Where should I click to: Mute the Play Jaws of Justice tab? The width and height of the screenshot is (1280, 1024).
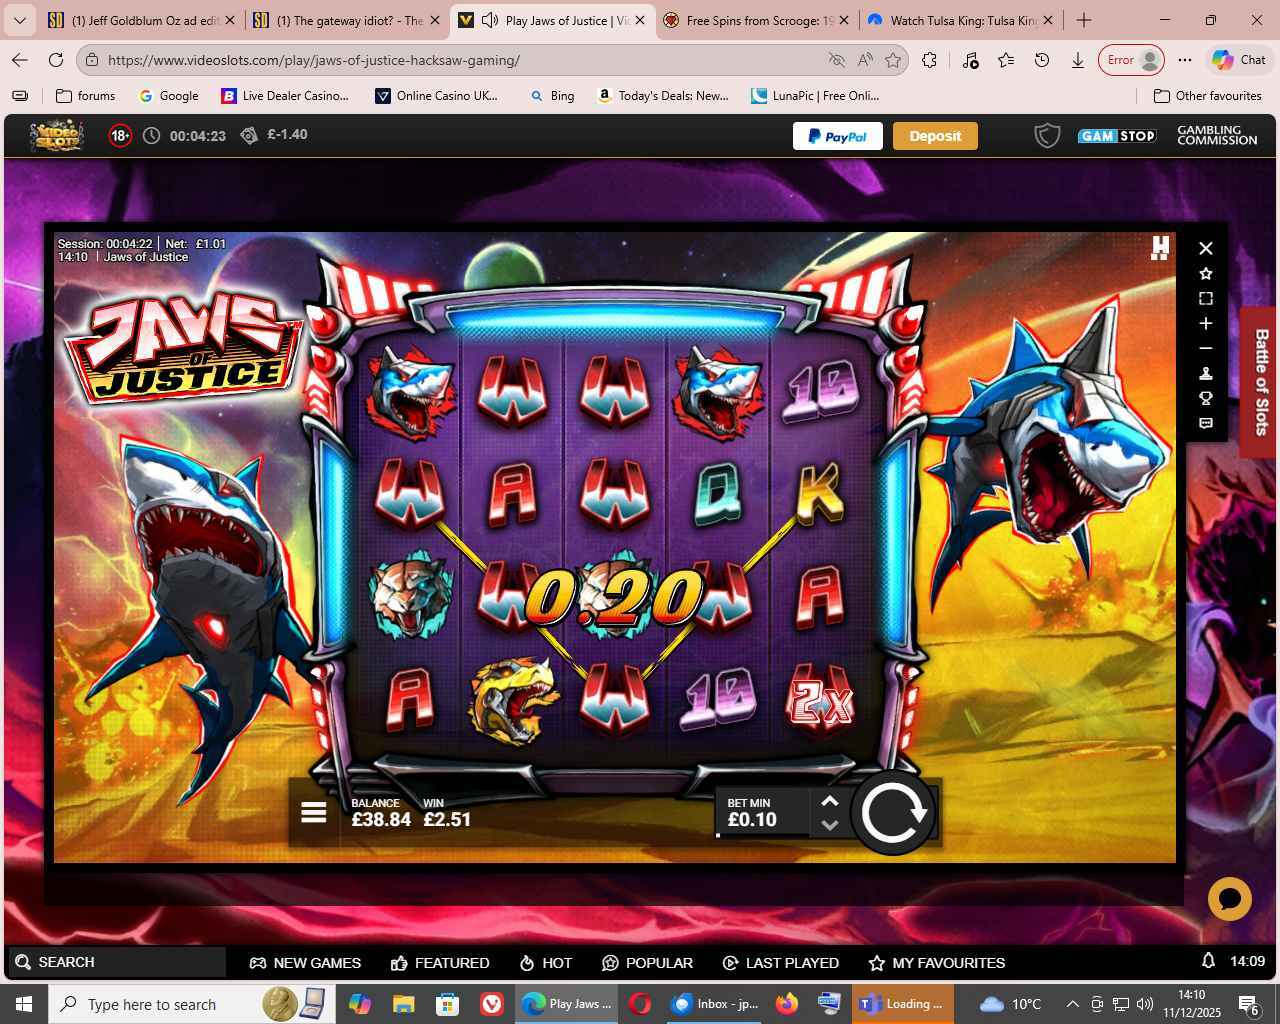(490, 20)
